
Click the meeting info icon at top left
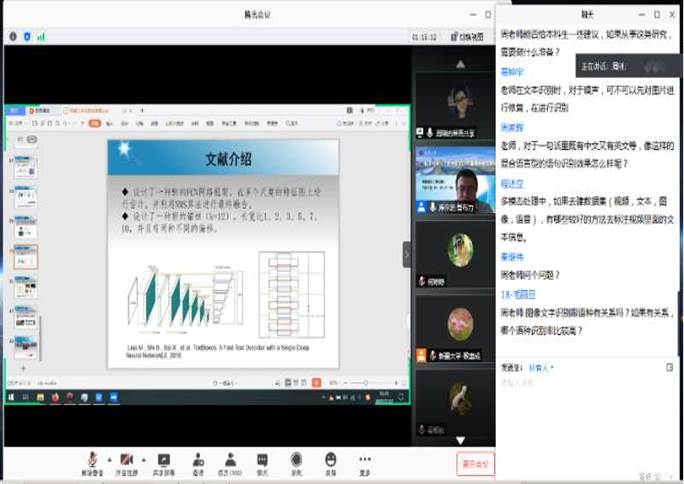tap(12, 36)
